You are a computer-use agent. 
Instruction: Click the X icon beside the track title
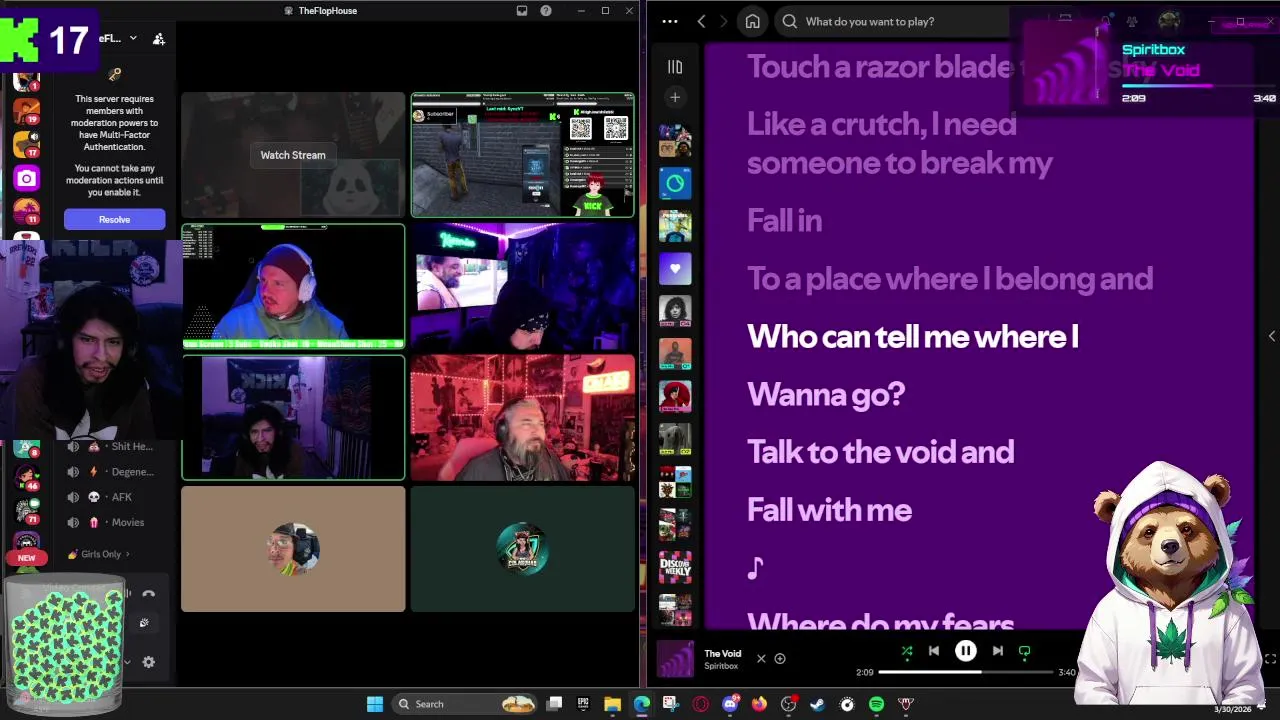tap(761, 659)
